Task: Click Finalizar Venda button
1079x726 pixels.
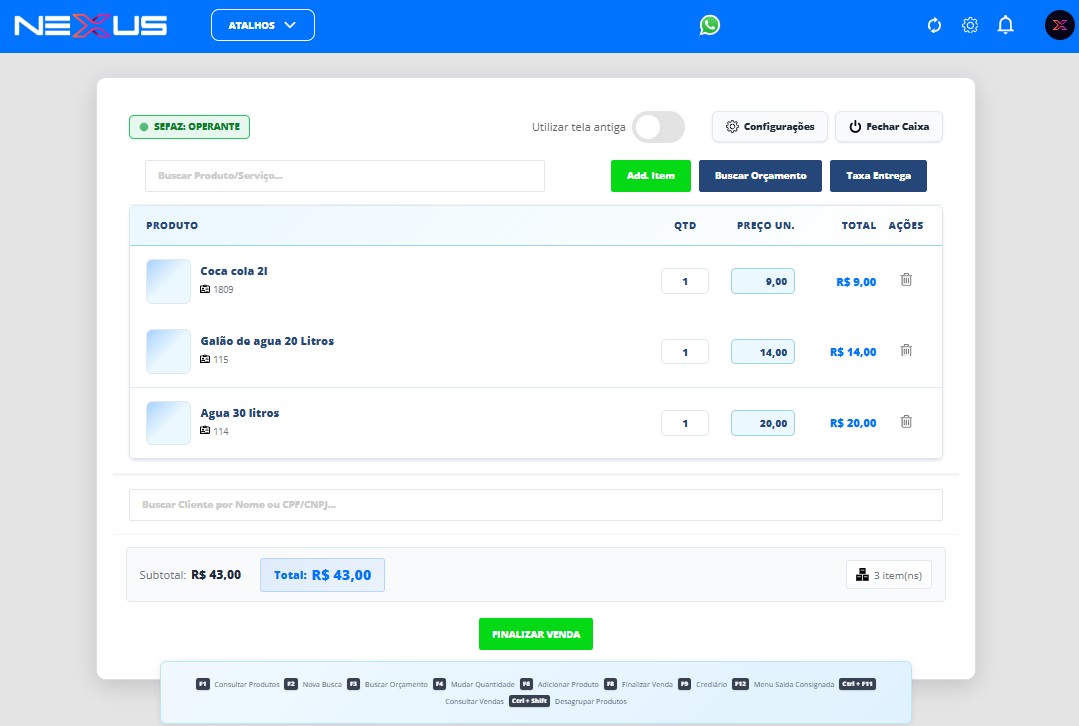Action: [x=536, y=634]
